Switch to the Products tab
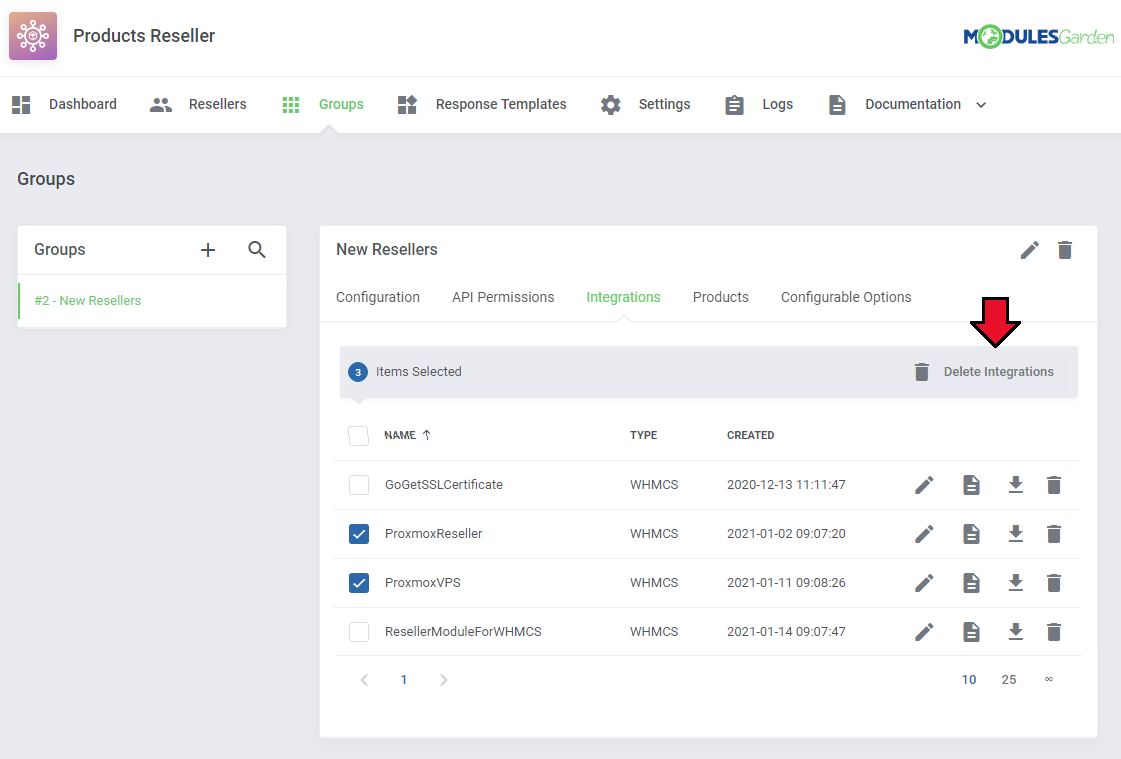 tap(721, 297)
